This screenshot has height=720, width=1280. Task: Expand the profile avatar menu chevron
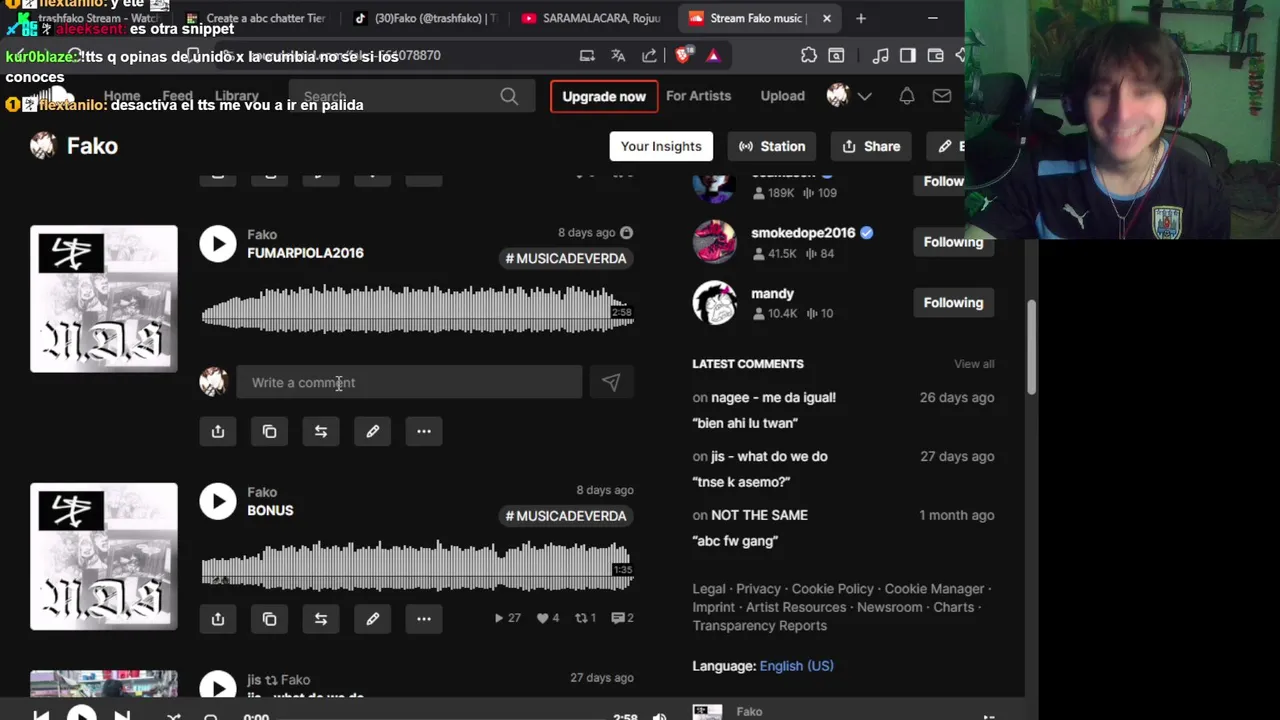(864, 96)
